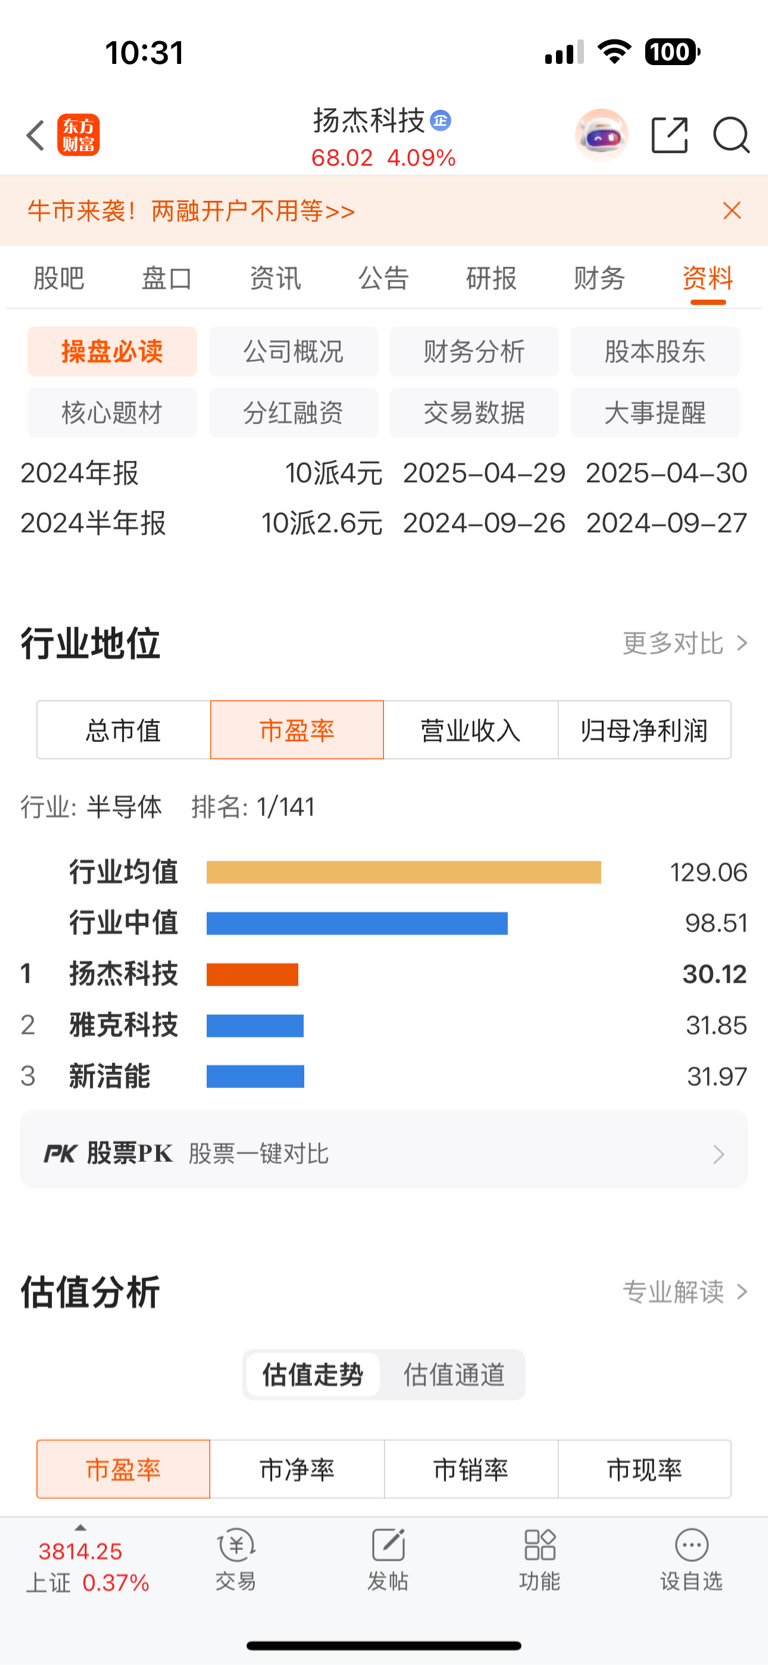Select 归母净利润 ranking option
This screenshot has width=768, height=1665.
click(x=644, y=730)
